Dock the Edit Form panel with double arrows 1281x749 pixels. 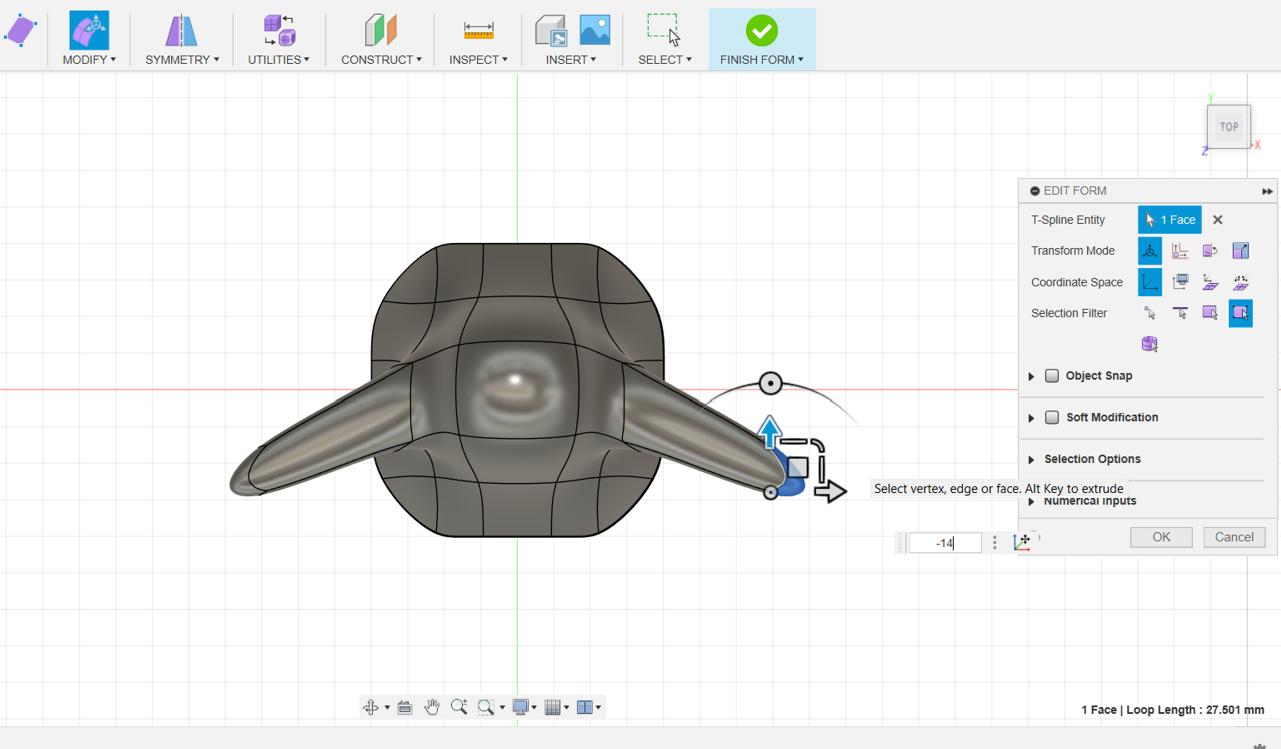coord(1267,191)
